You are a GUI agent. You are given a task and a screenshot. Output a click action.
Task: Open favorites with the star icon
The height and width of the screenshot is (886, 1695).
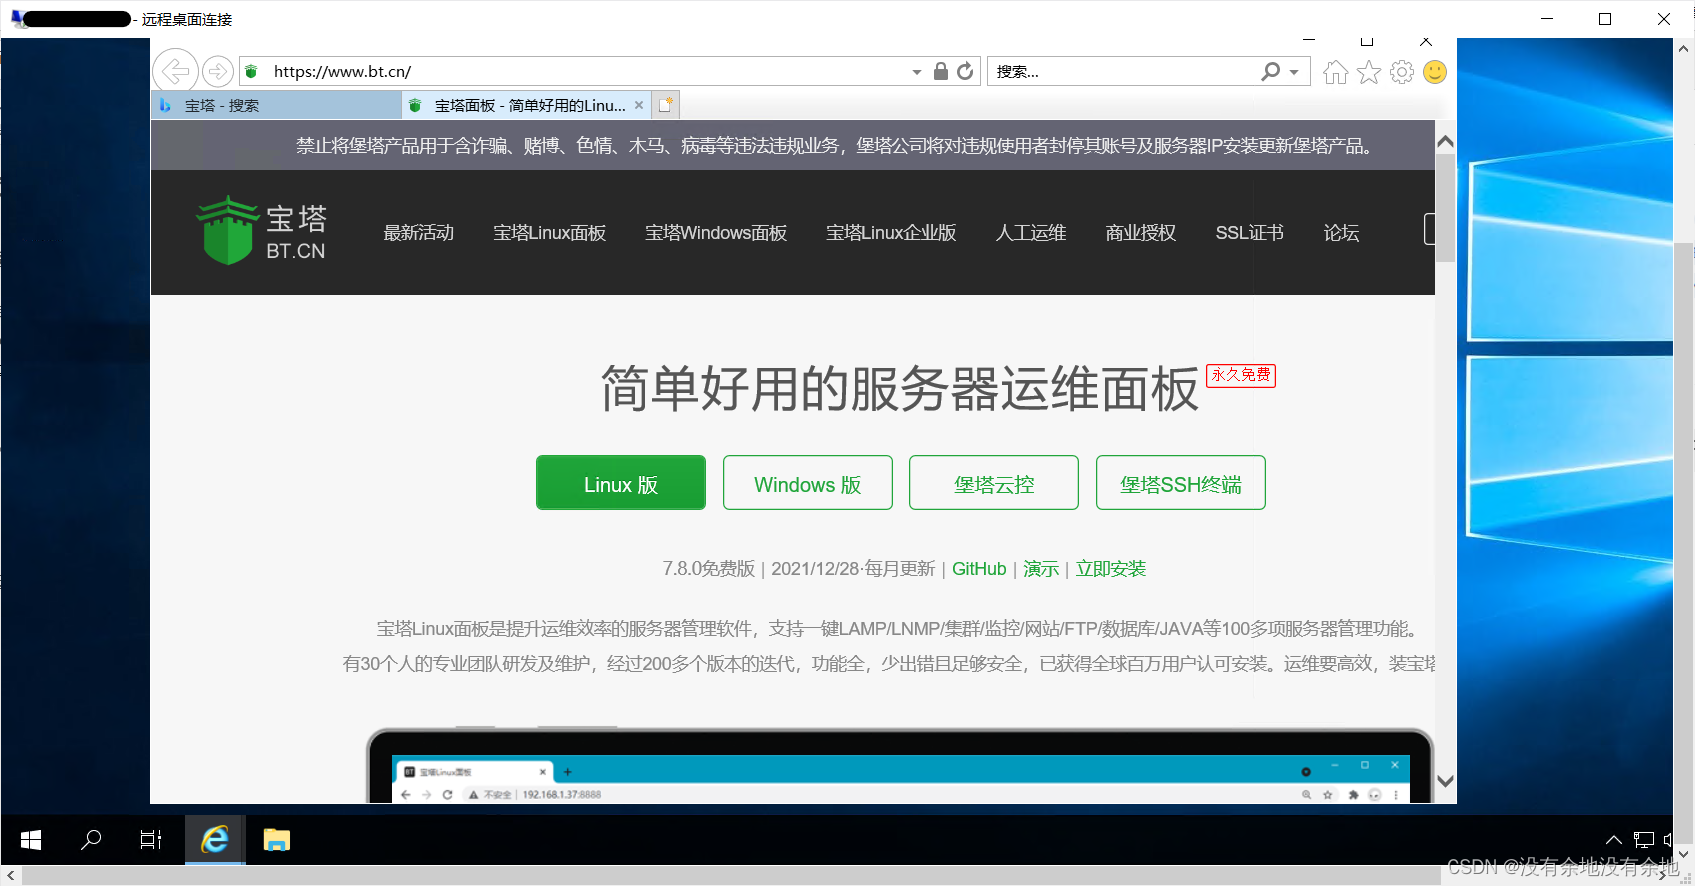[x=1369, y=72]
